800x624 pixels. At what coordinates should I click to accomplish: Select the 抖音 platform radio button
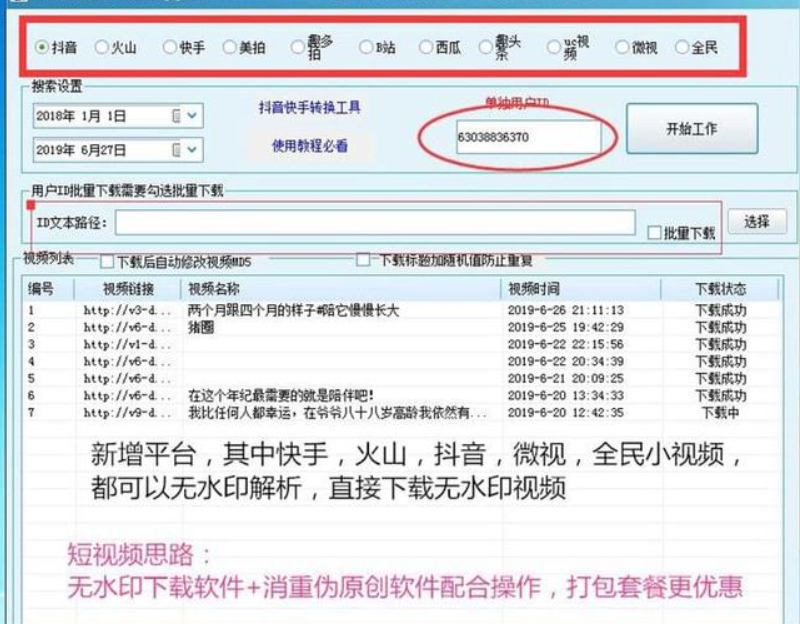coord(42,47)
